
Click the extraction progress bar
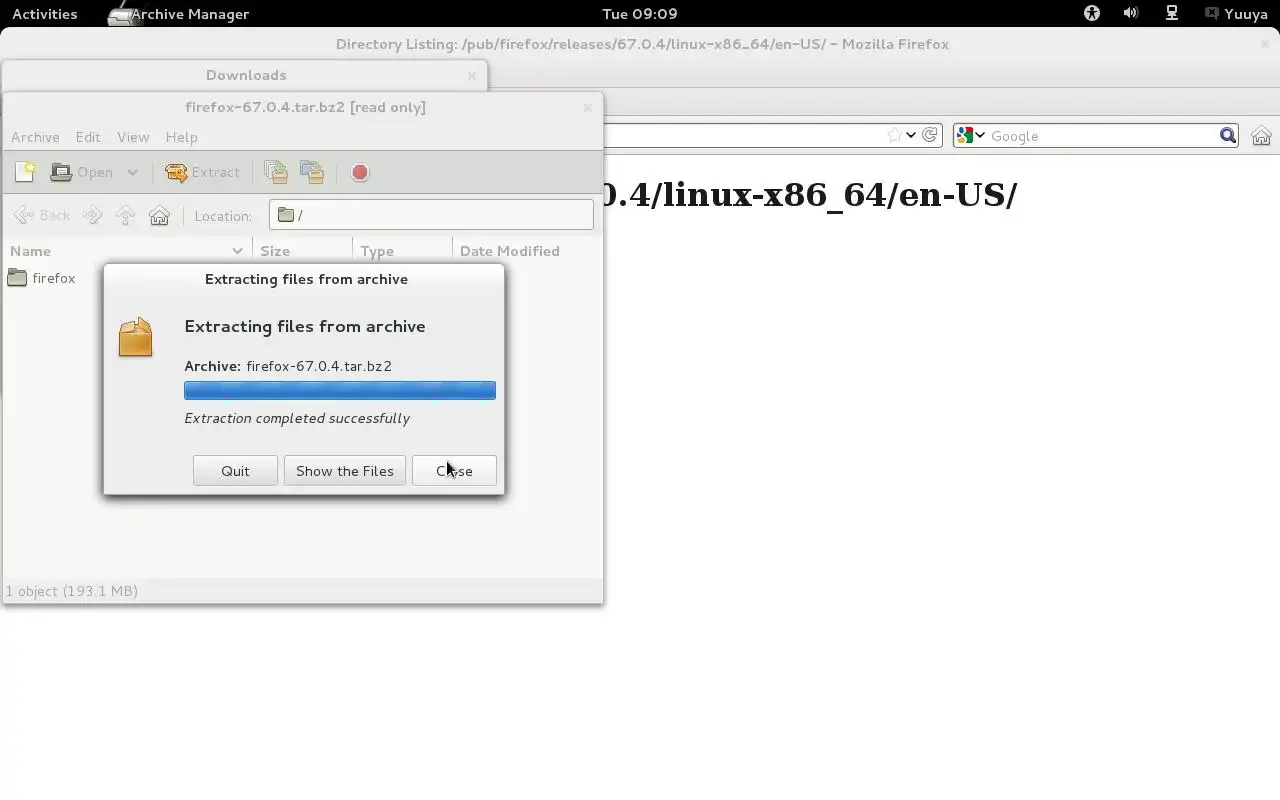[x=340, y=390]
